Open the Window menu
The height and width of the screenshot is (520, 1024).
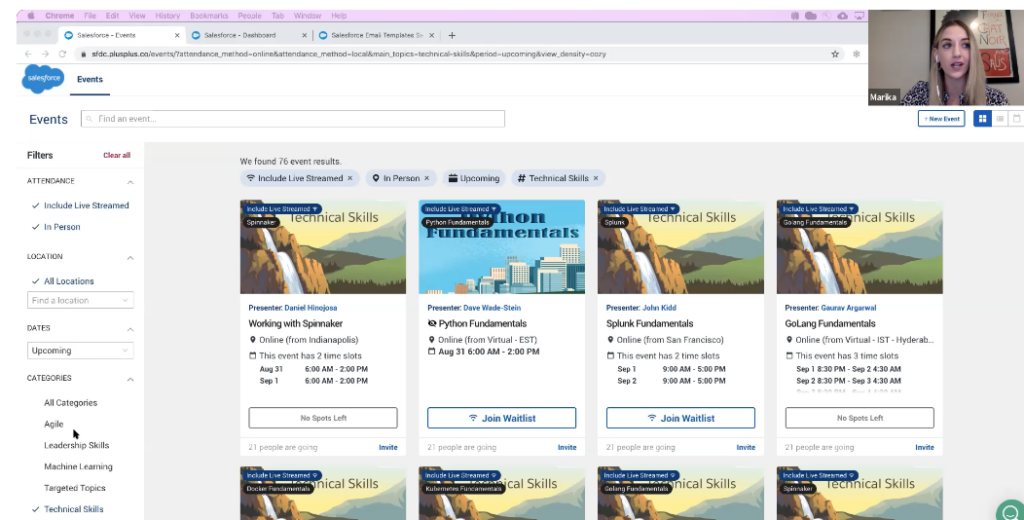tap(307, 16)
